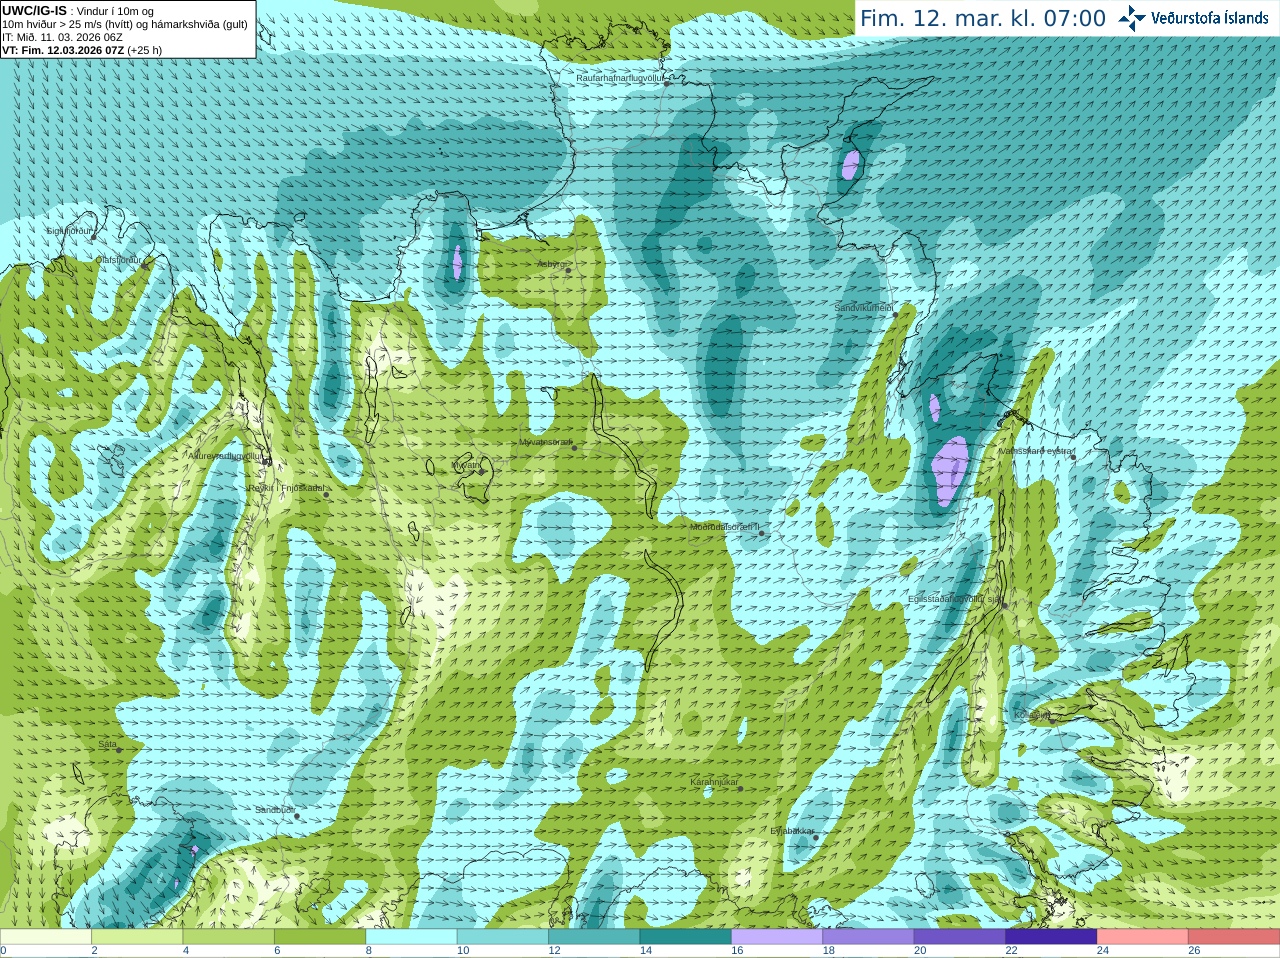
Task: Select the 6–8 m/s olive green legend swatch
Action: pyautogui.click(x=320, y=937)
